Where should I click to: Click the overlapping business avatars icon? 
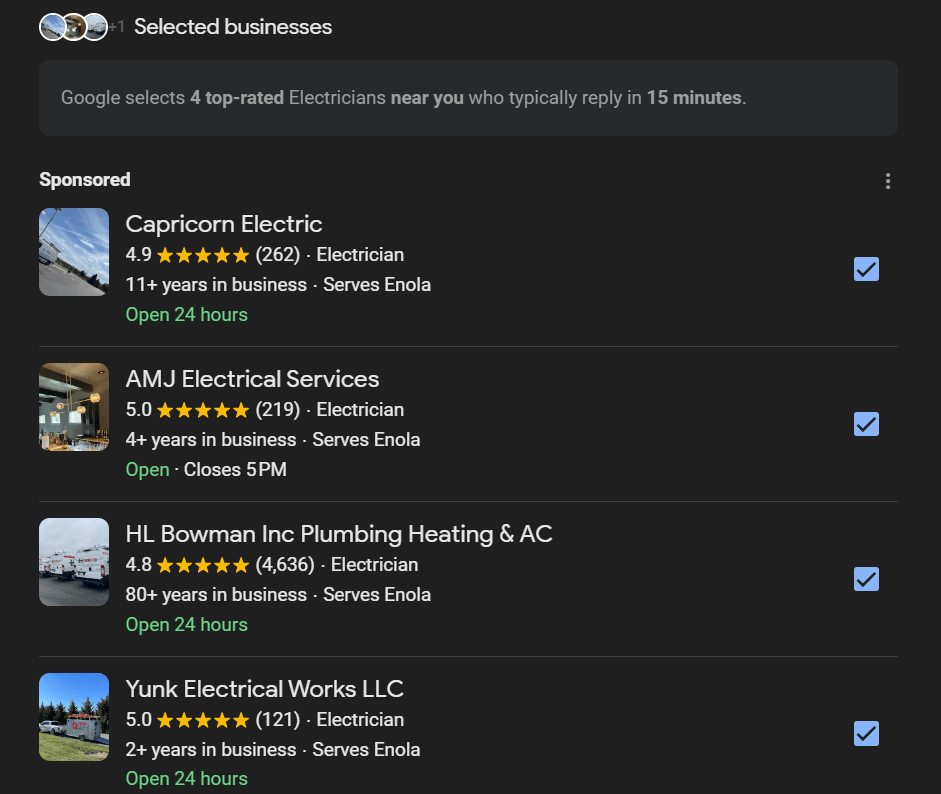click(73, 27)
